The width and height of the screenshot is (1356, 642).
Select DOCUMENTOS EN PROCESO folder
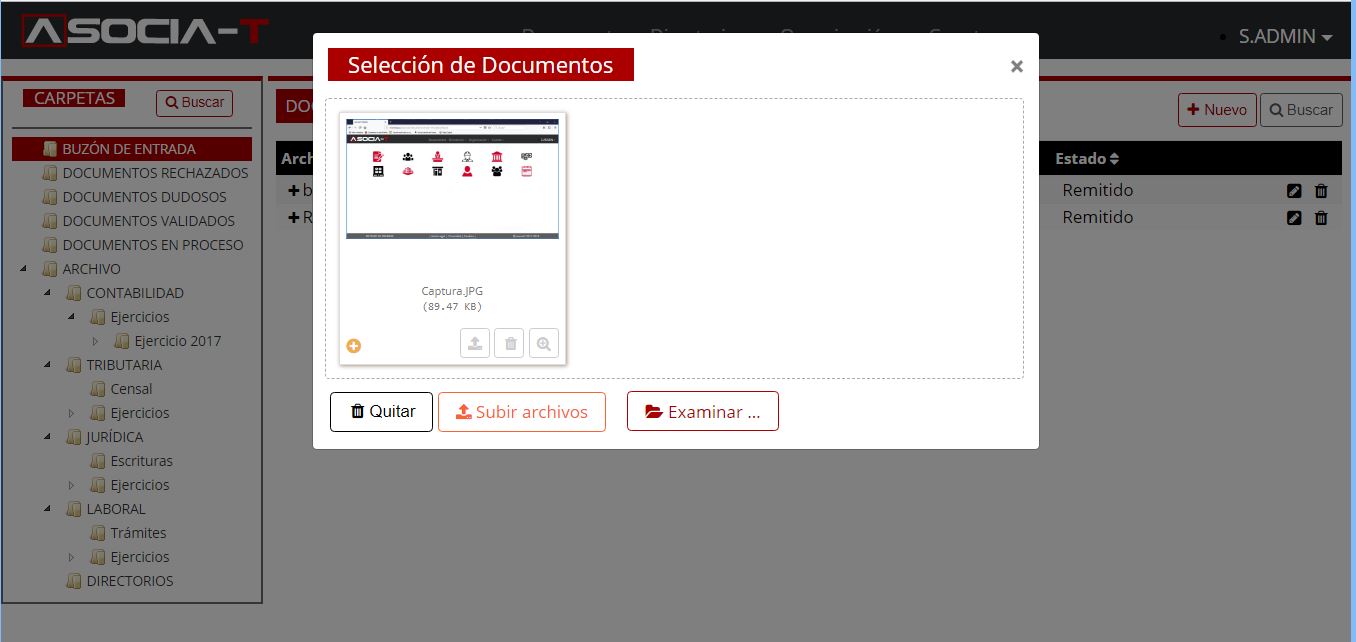[x=152, y=245]
